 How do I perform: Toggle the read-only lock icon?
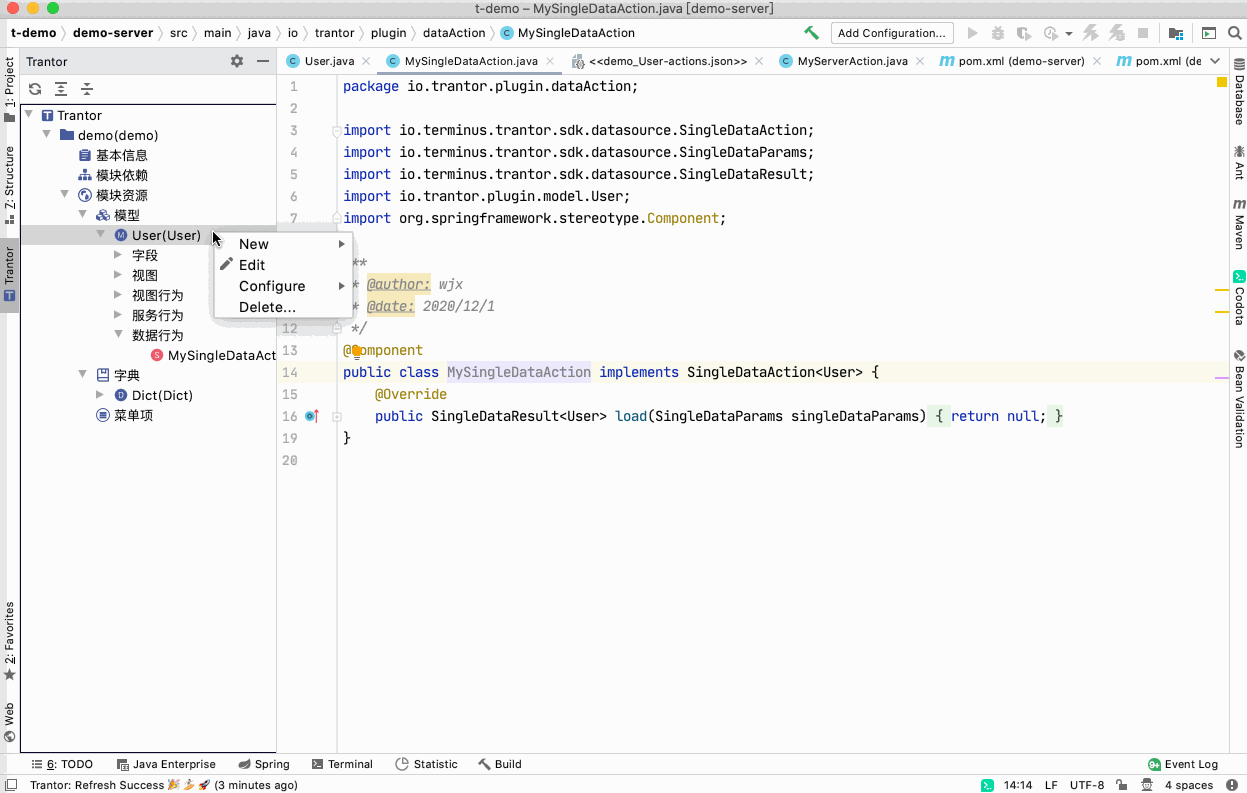click(x=1122, y=785)
